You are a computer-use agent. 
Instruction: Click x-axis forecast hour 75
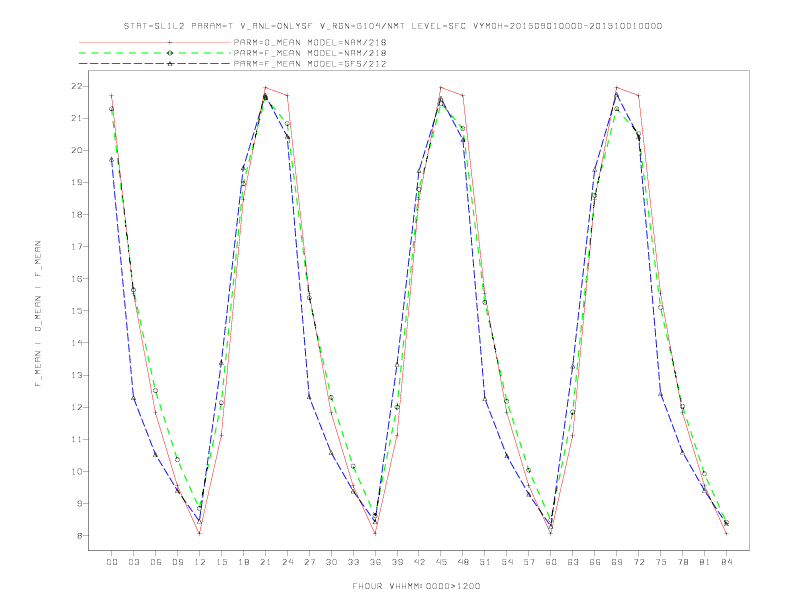(x=661, y=562)
